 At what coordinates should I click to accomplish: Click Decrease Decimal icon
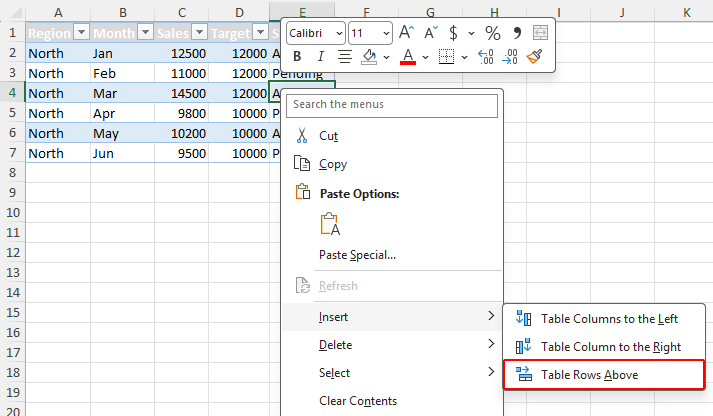pyautogui.click(x=510, y=57)
